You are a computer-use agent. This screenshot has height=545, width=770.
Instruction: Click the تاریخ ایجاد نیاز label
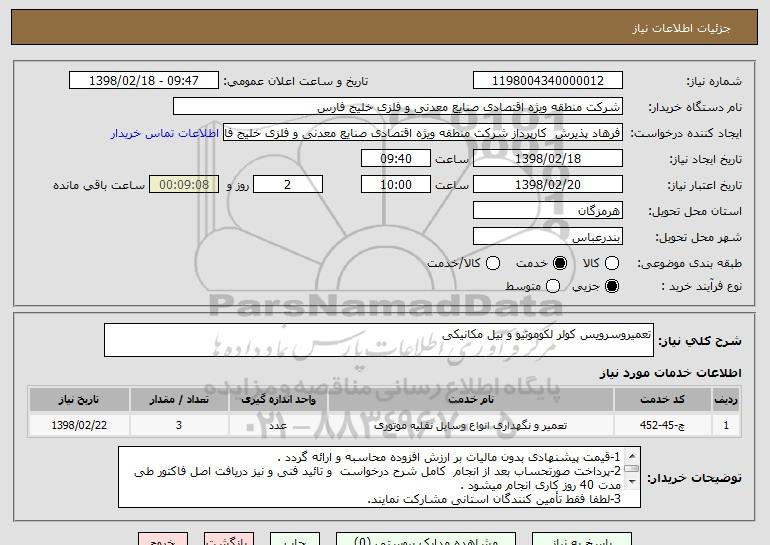[706, 159]
